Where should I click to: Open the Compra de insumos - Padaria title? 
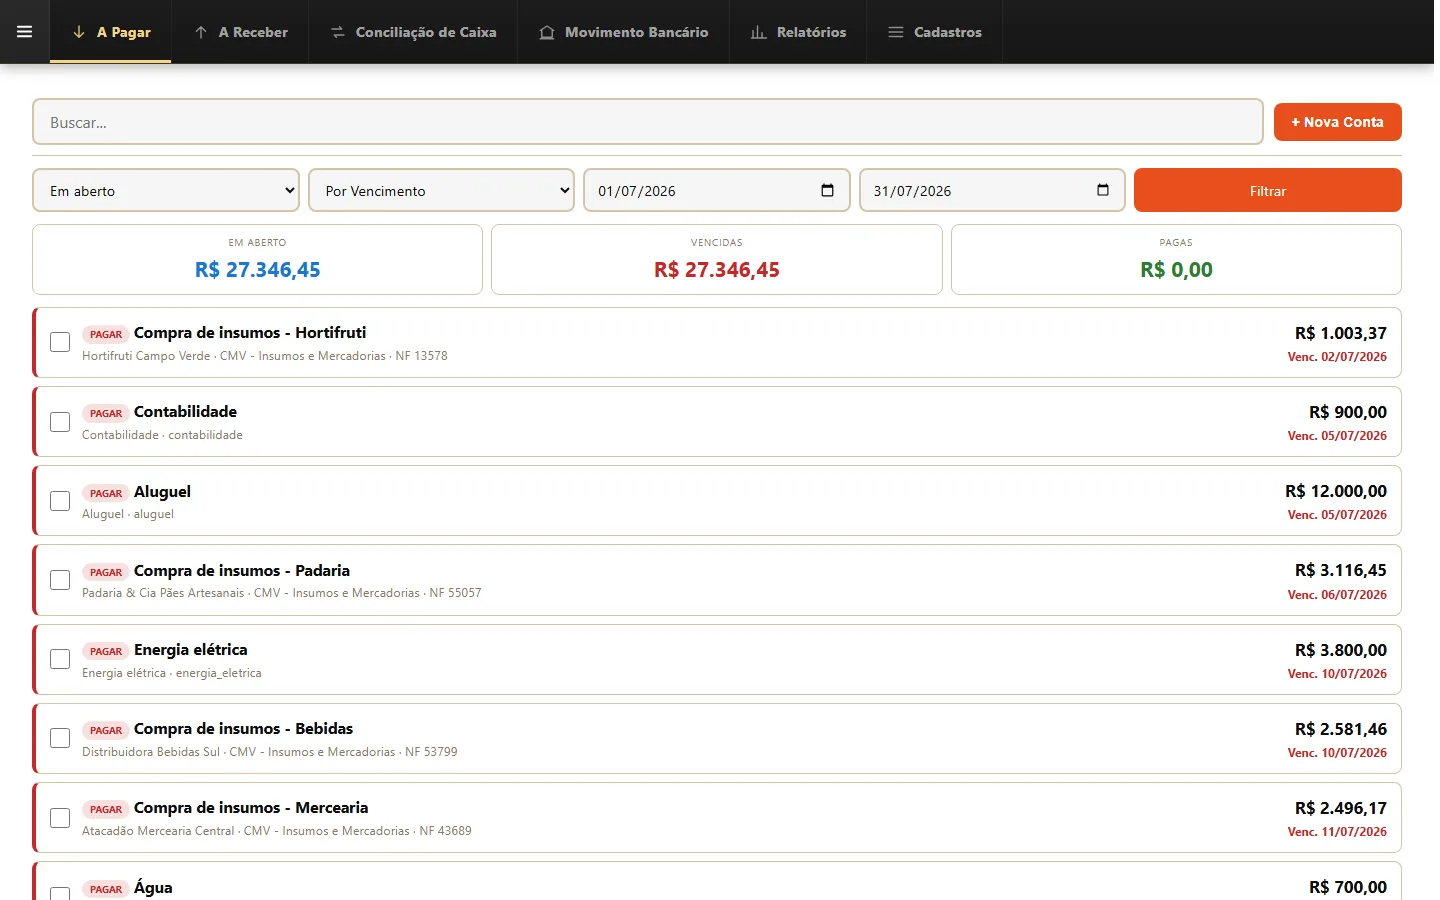[x=242, y=570]
